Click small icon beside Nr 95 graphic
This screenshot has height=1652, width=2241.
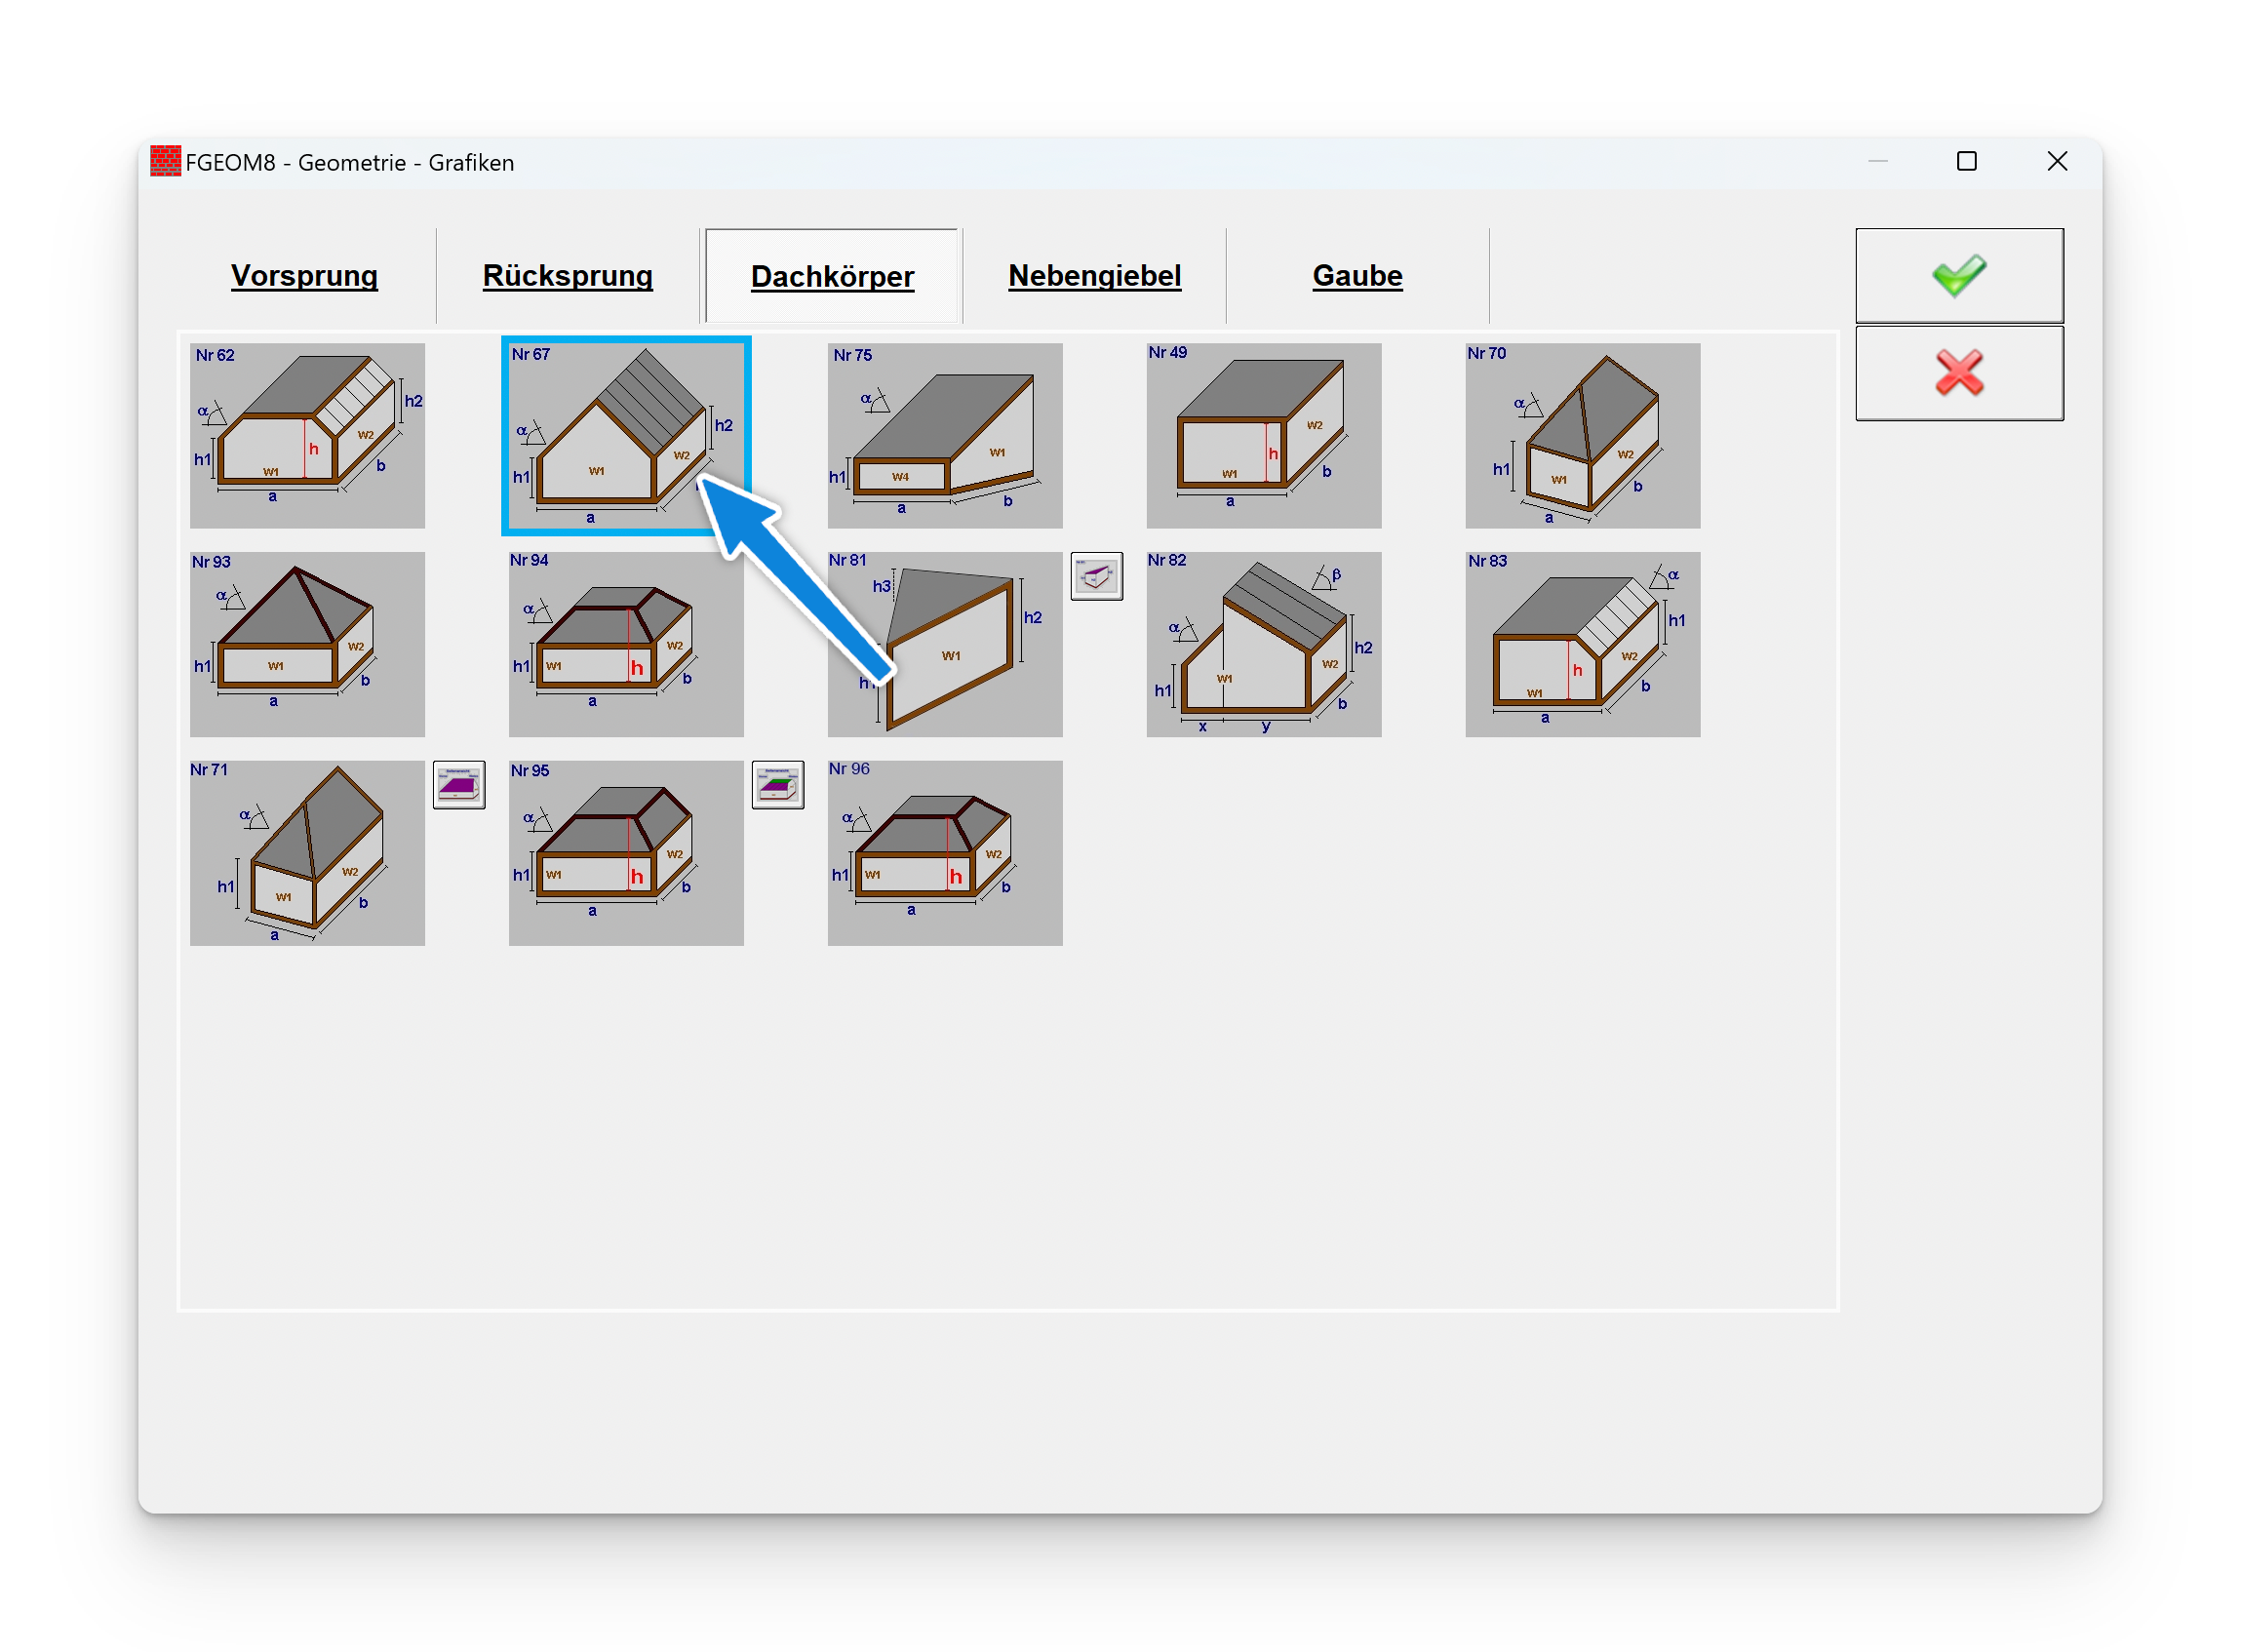coord(777,785)
